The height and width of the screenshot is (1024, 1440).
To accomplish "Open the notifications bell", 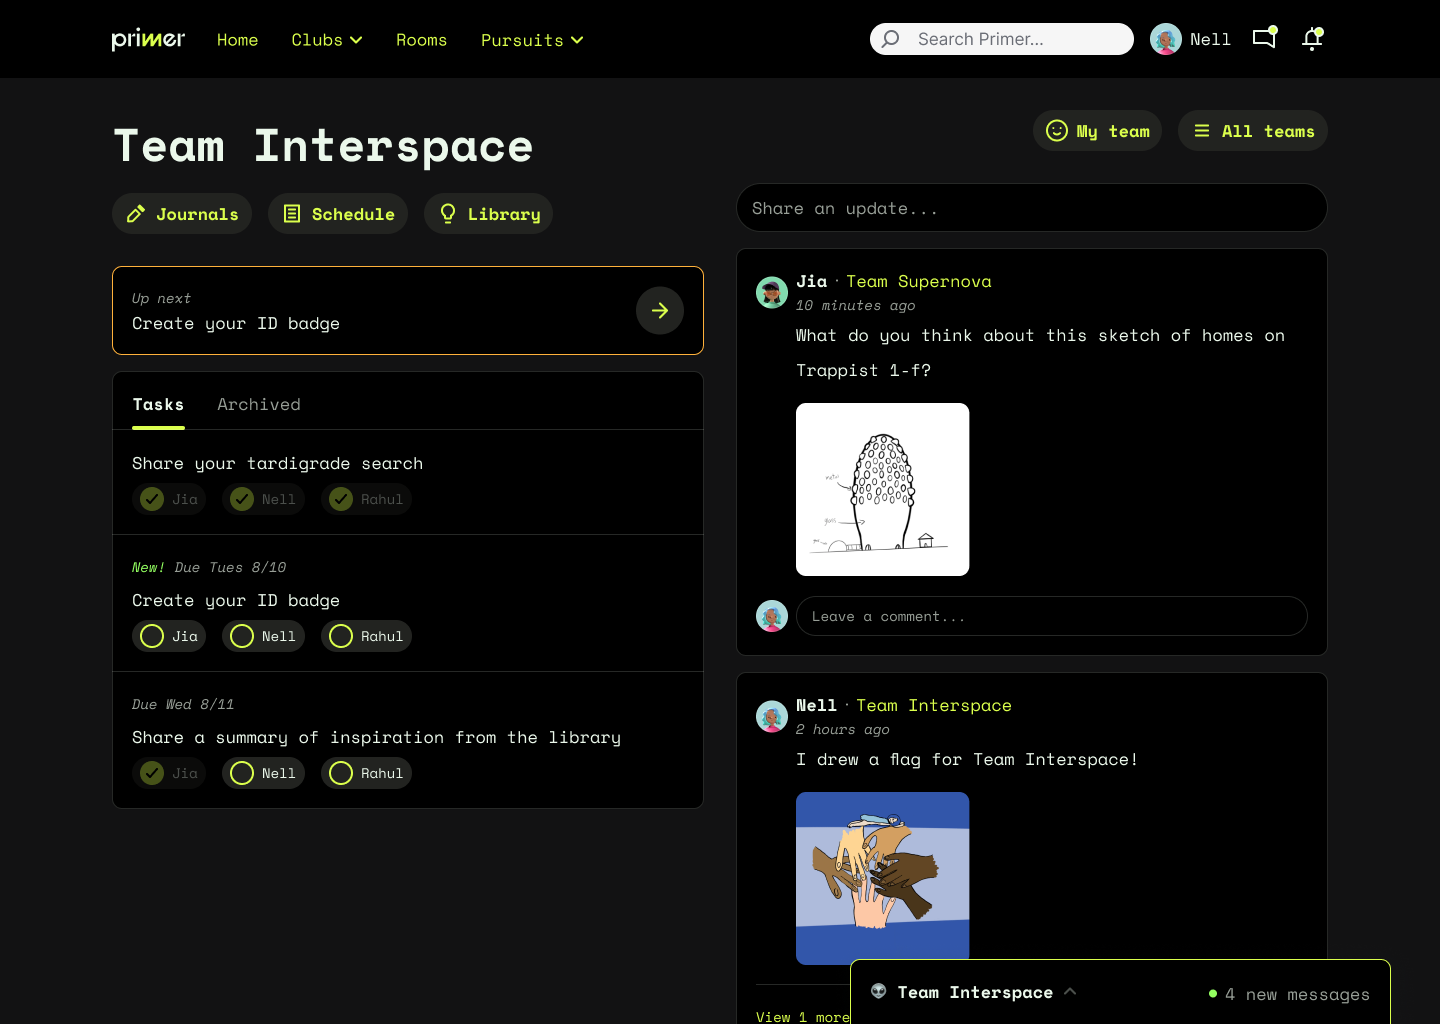I will 1312,39.
